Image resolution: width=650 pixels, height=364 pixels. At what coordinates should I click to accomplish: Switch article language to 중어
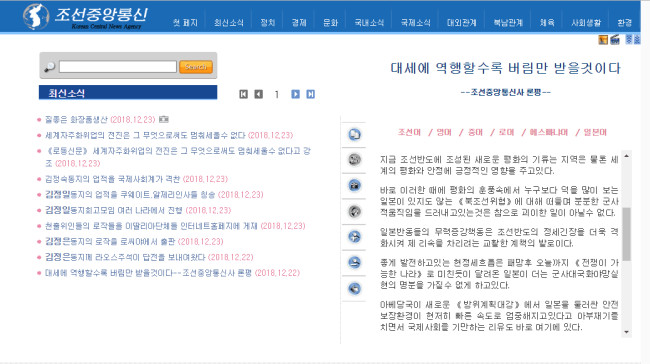pos(475,132)
